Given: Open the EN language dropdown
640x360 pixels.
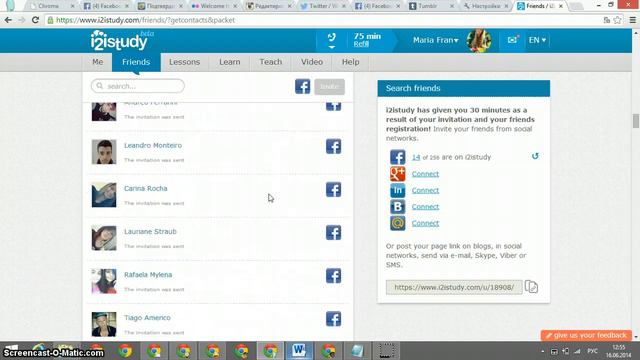Looking at the screenshot, I should coord(537,40).
